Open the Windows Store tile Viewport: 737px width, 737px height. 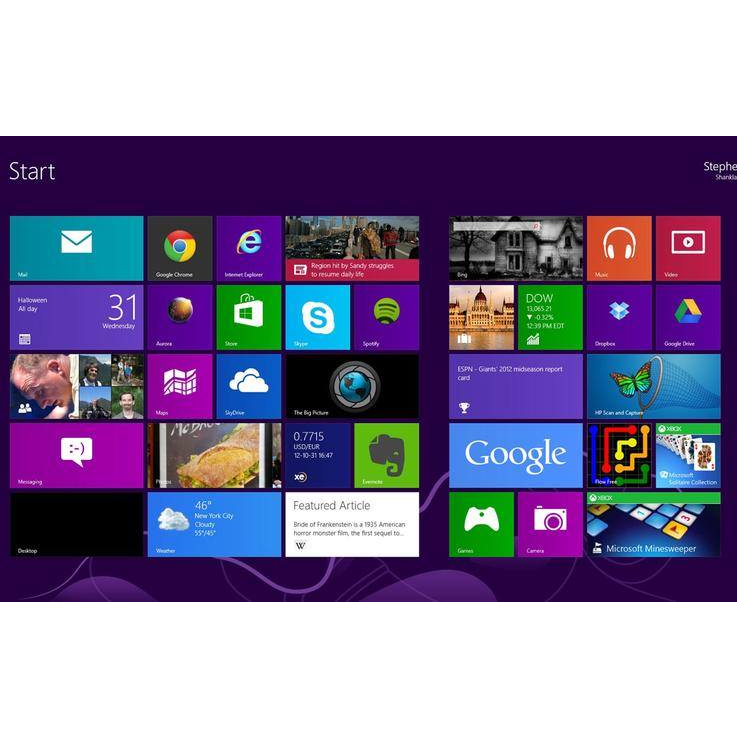pos(249,317)
